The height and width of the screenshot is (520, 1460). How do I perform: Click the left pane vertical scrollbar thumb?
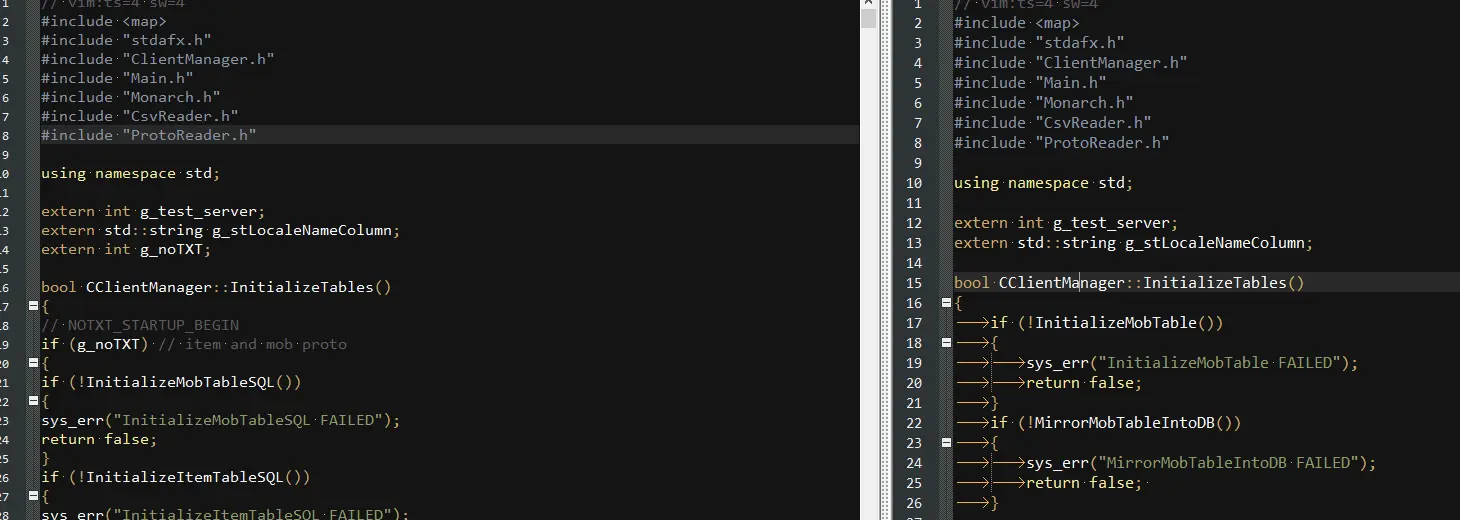[x=868, y=18]
